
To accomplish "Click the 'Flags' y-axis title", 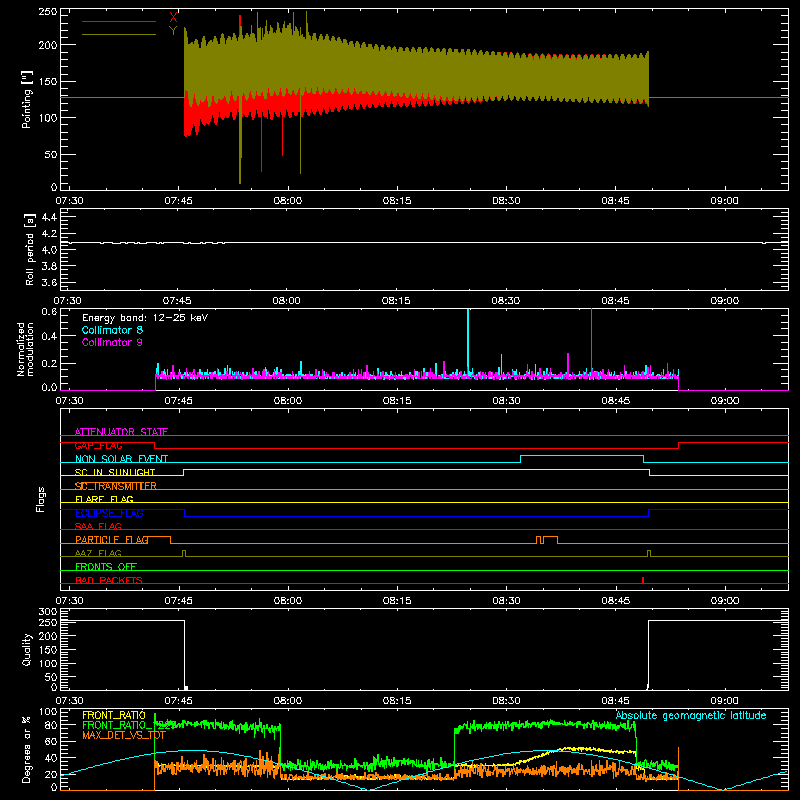I will [41, 499].
